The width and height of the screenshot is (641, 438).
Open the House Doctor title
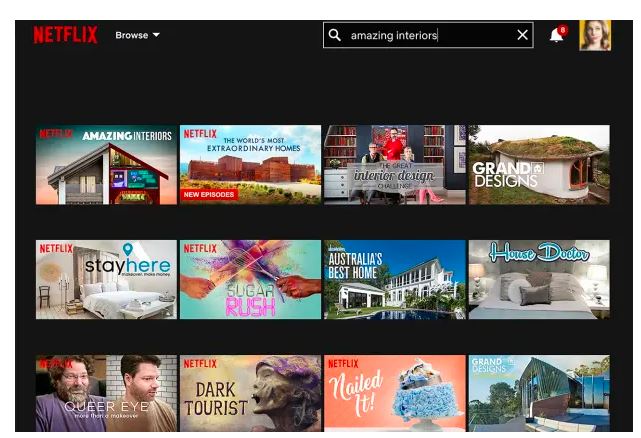pyautogui.click(x=539, y=279)
